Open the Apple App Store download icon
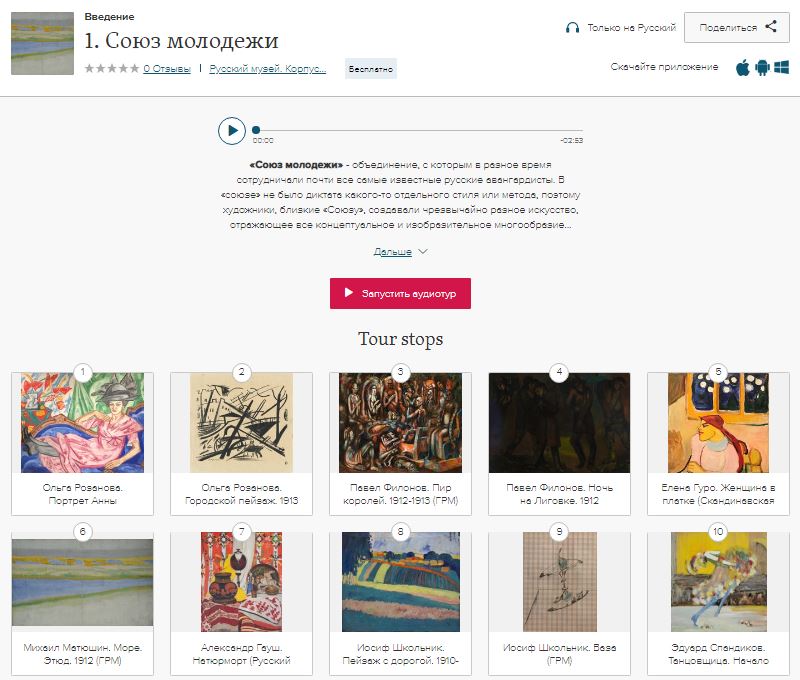 click(743, 67)
